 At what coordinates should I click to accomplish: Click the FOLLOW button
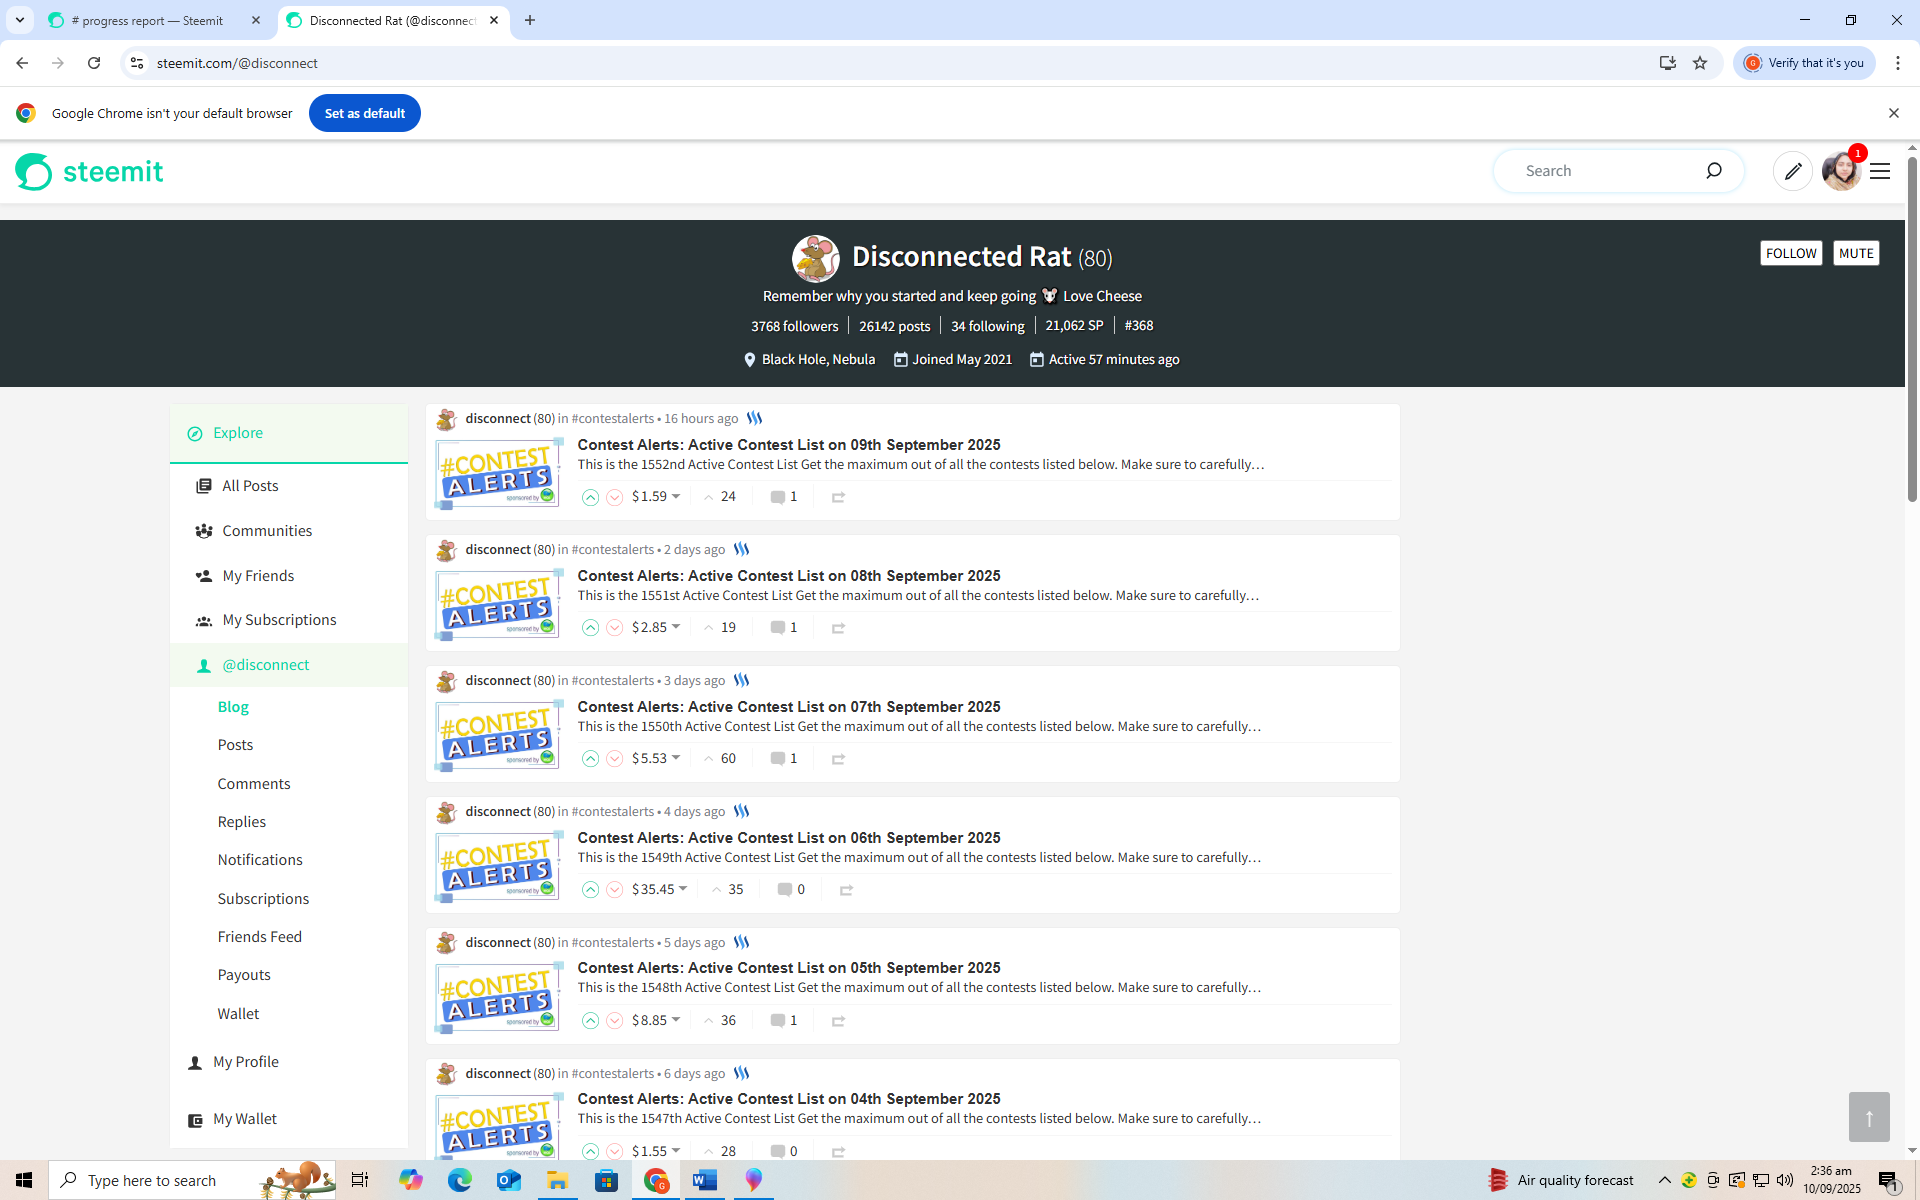(1790, 253)
